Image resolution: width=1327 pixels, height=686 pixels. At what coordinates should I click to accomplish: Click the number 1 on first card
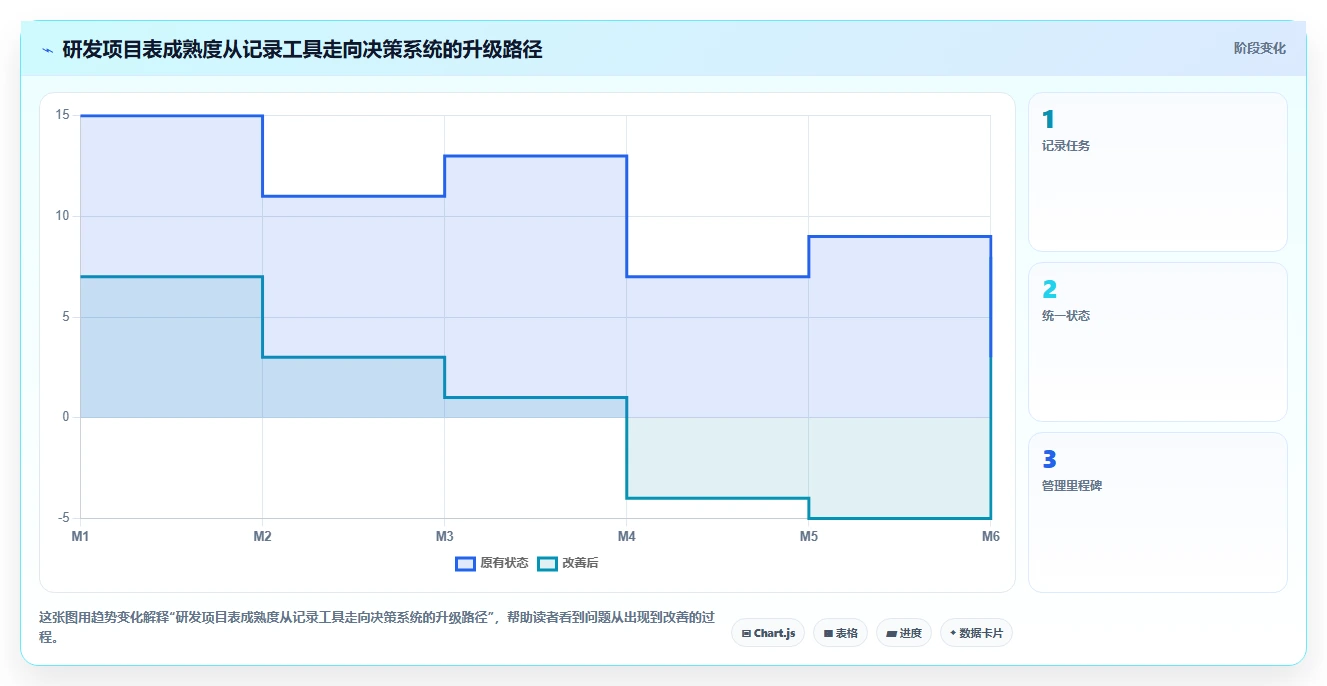(1048, 120)
